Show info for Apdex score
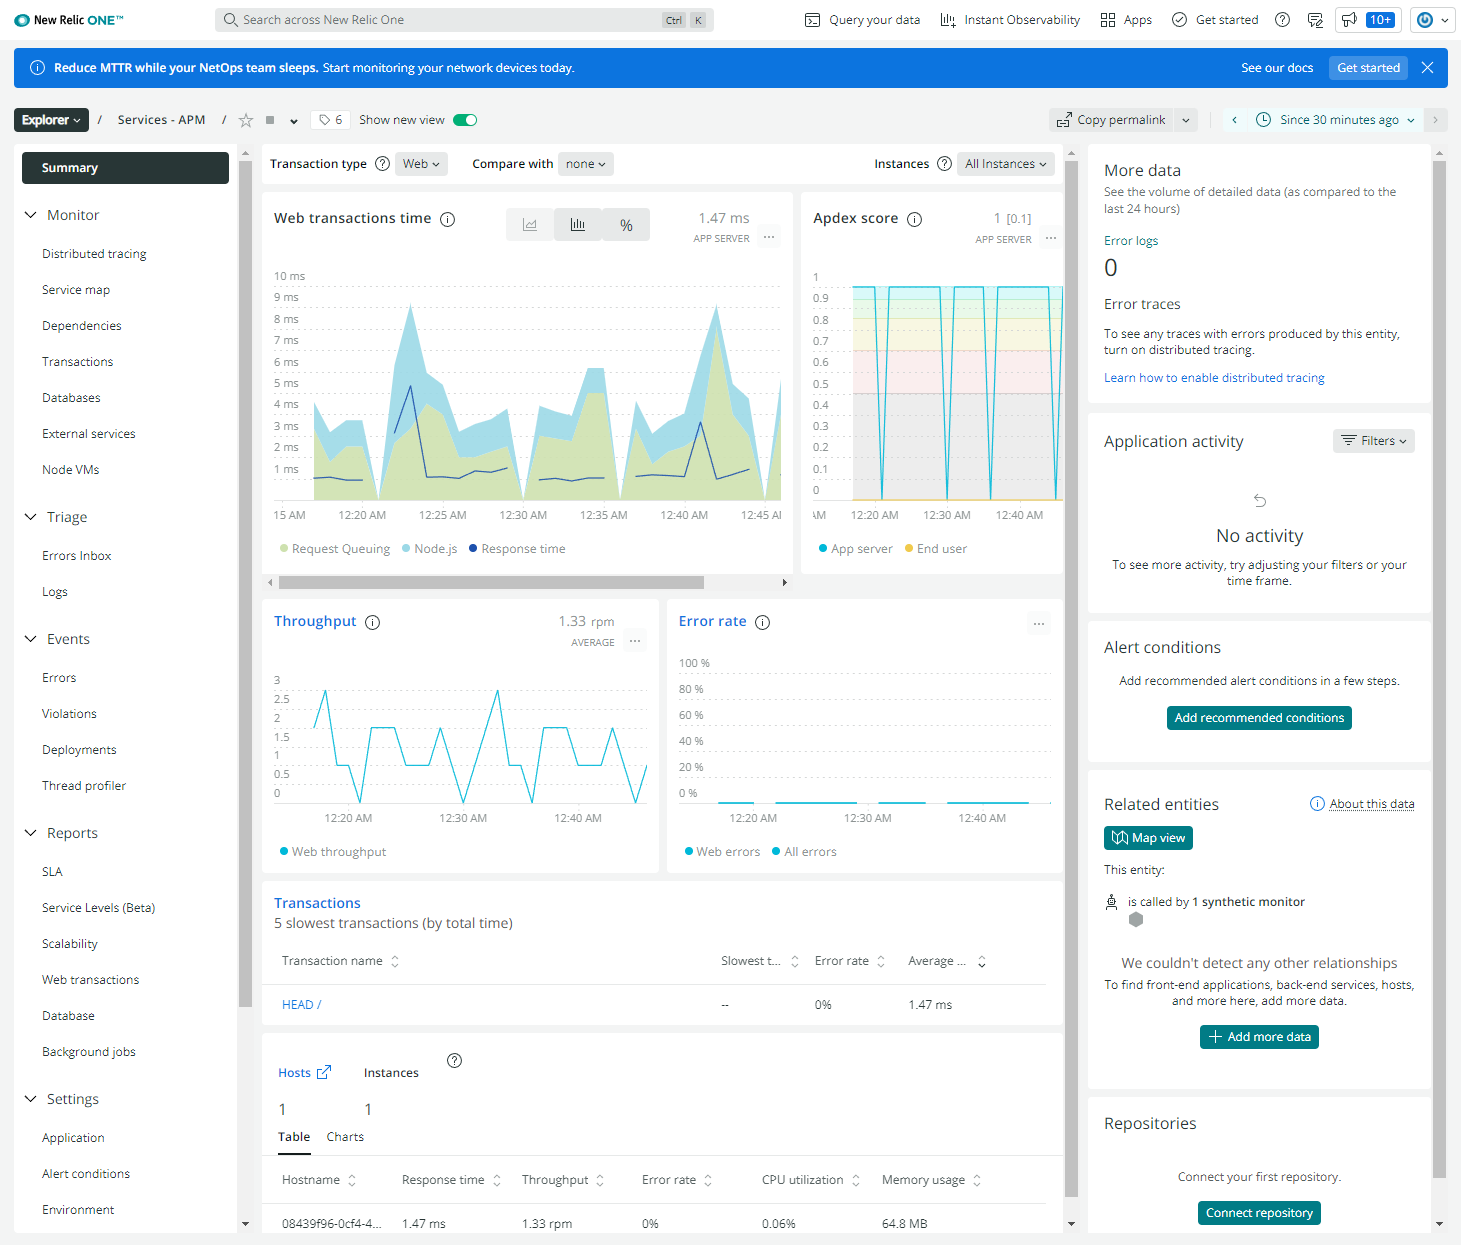This screenshot has height=1245, width=1461. click(914, 219)
